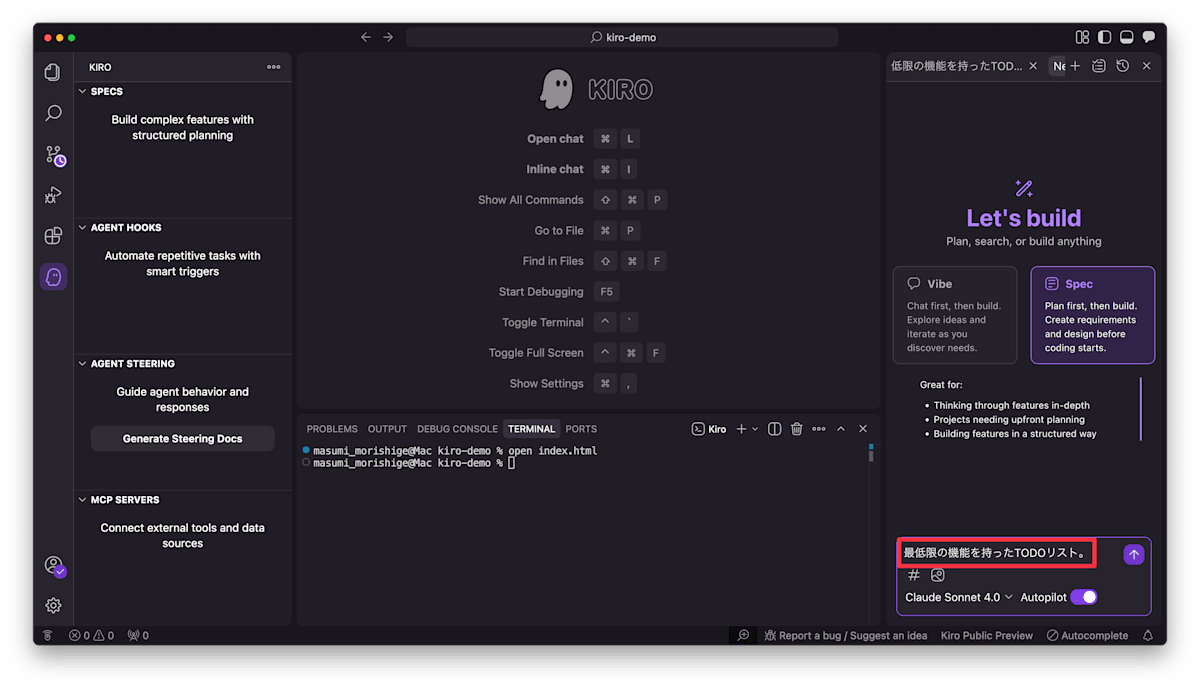
Task: Create a new terminal with plus
Action: point(742,429)
